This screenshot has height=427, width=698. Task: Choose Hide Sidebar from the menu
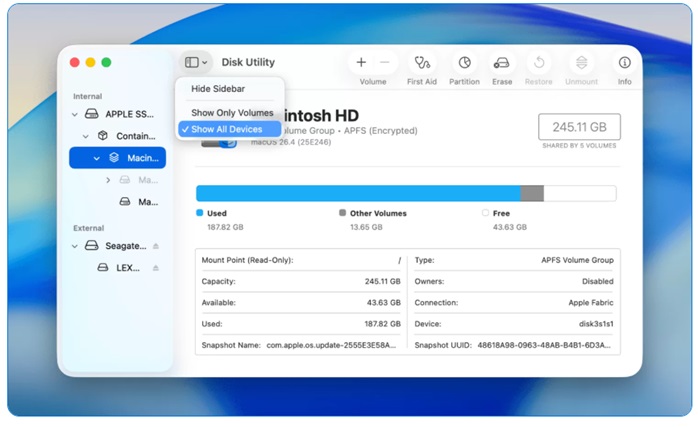point(218,89)
